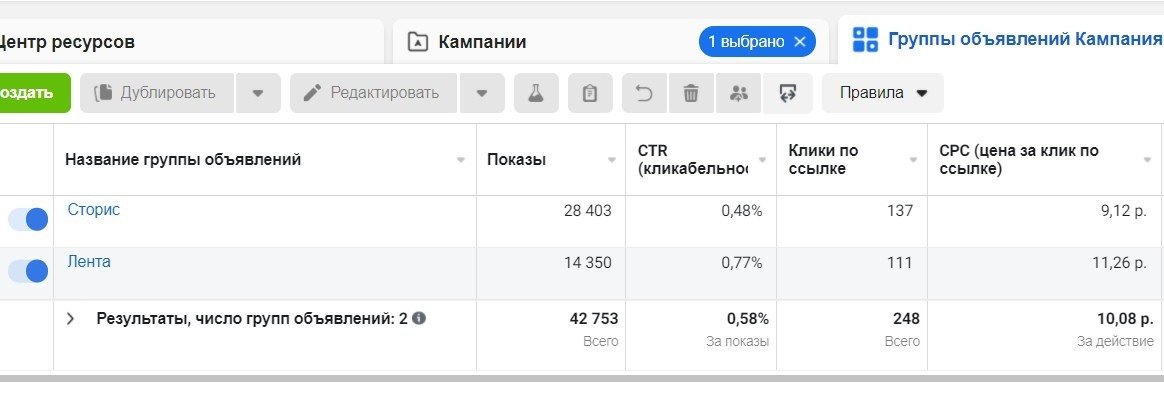Open the Сторис ad set link
Viewport: 1164px width, 408px height.
[94, 209]
